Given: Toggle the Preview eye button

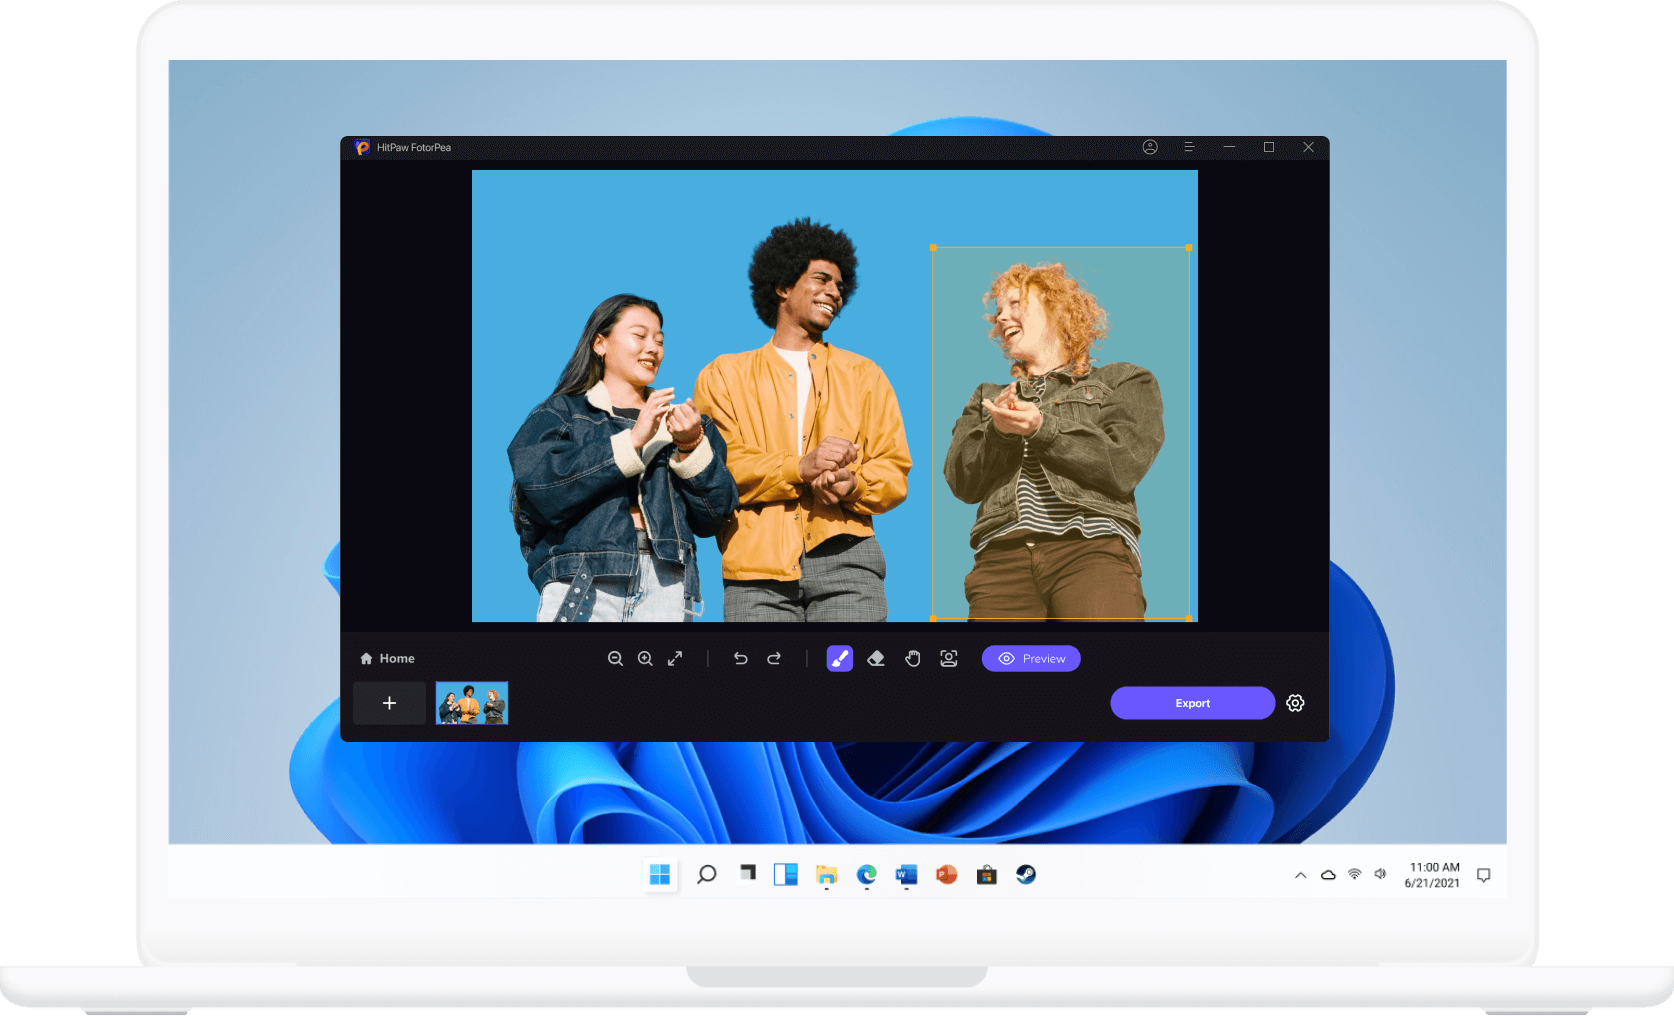Looking at the screenshot, I should (x=1031, y=658).
